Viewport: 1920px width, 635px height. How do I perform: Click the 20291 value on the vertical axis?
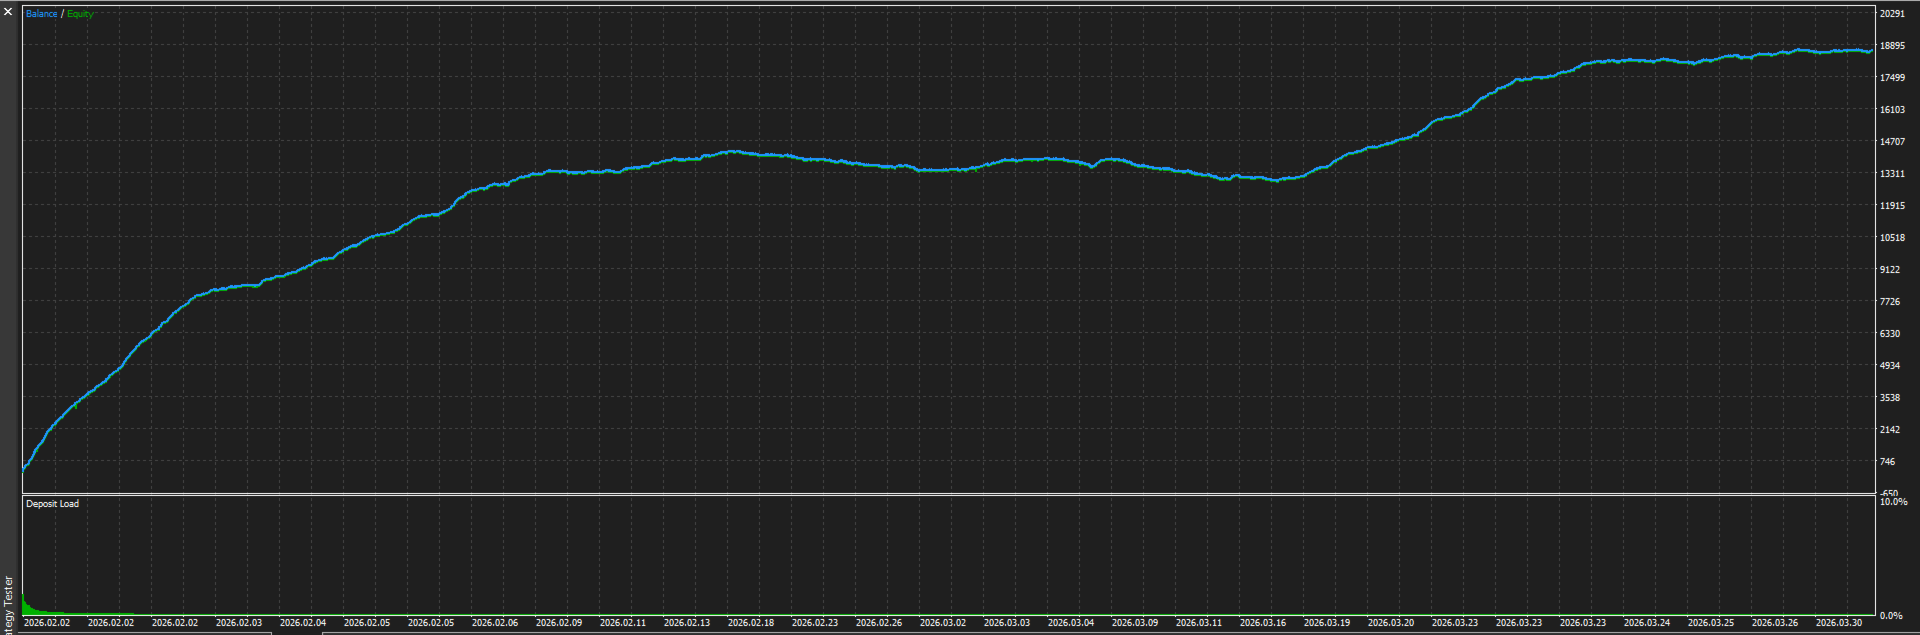[1892, 14]
